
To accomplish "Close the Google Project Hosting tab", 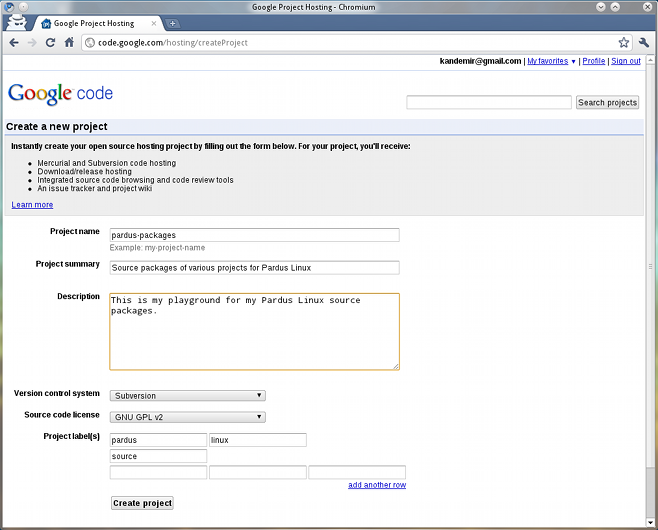I will [x=154, y=23].
